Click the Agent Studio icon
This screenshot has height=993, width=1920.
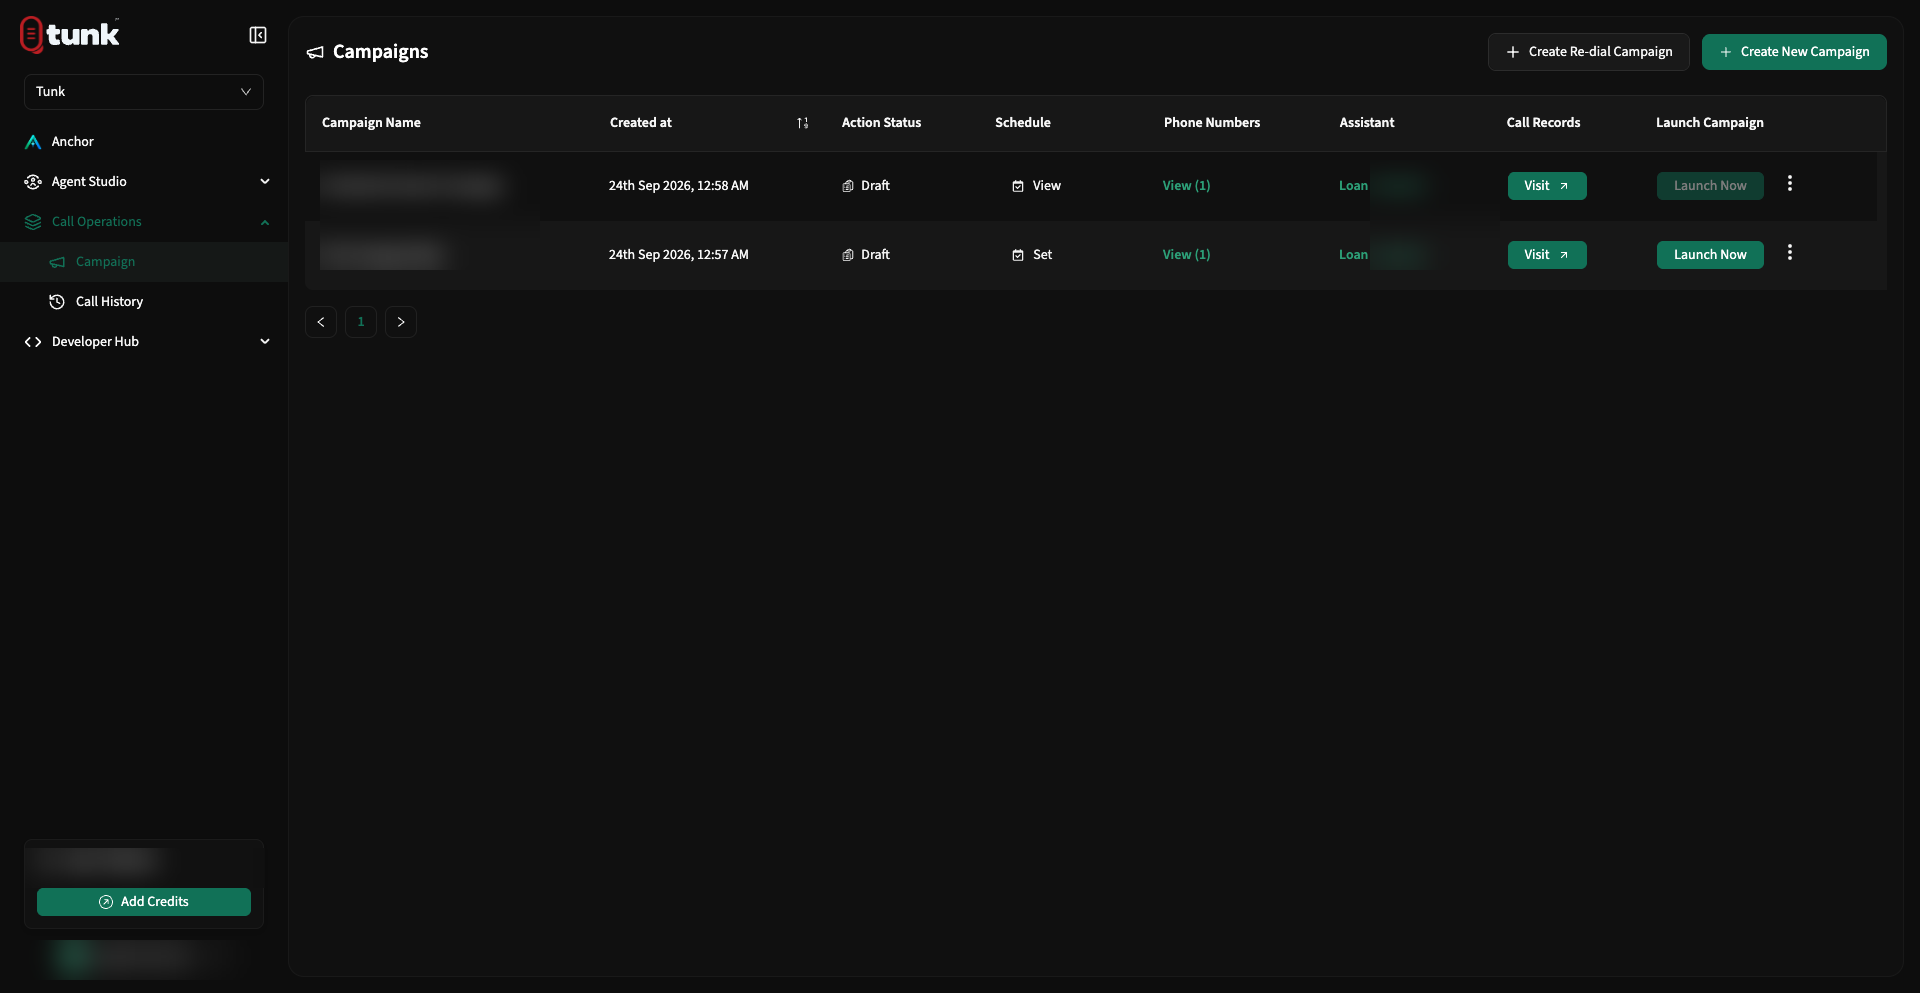pyautogui.click(x=33, y=182)
